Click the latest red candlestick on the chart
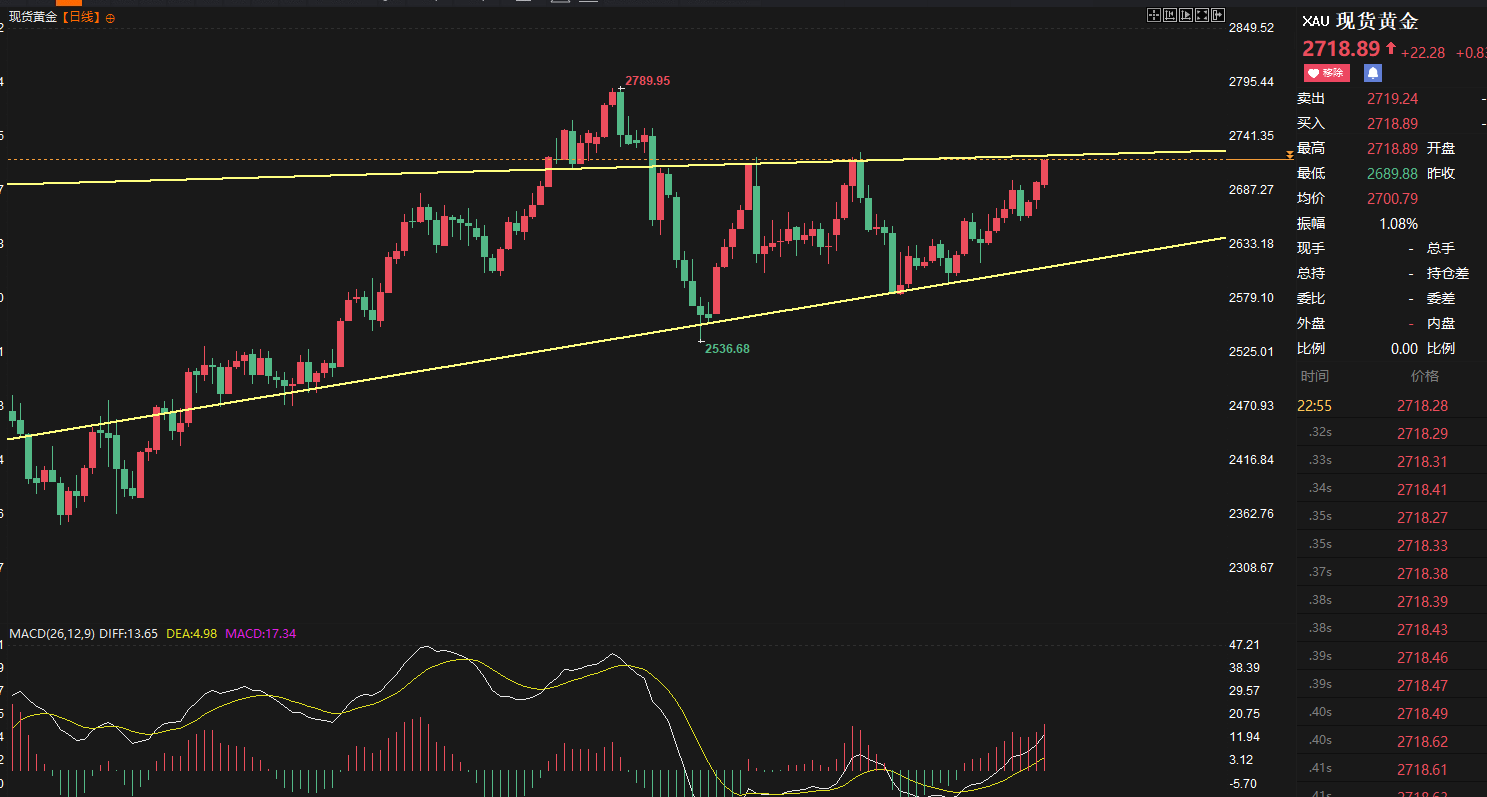Viewport: 1487px width, 797px height. point(1045,172)
